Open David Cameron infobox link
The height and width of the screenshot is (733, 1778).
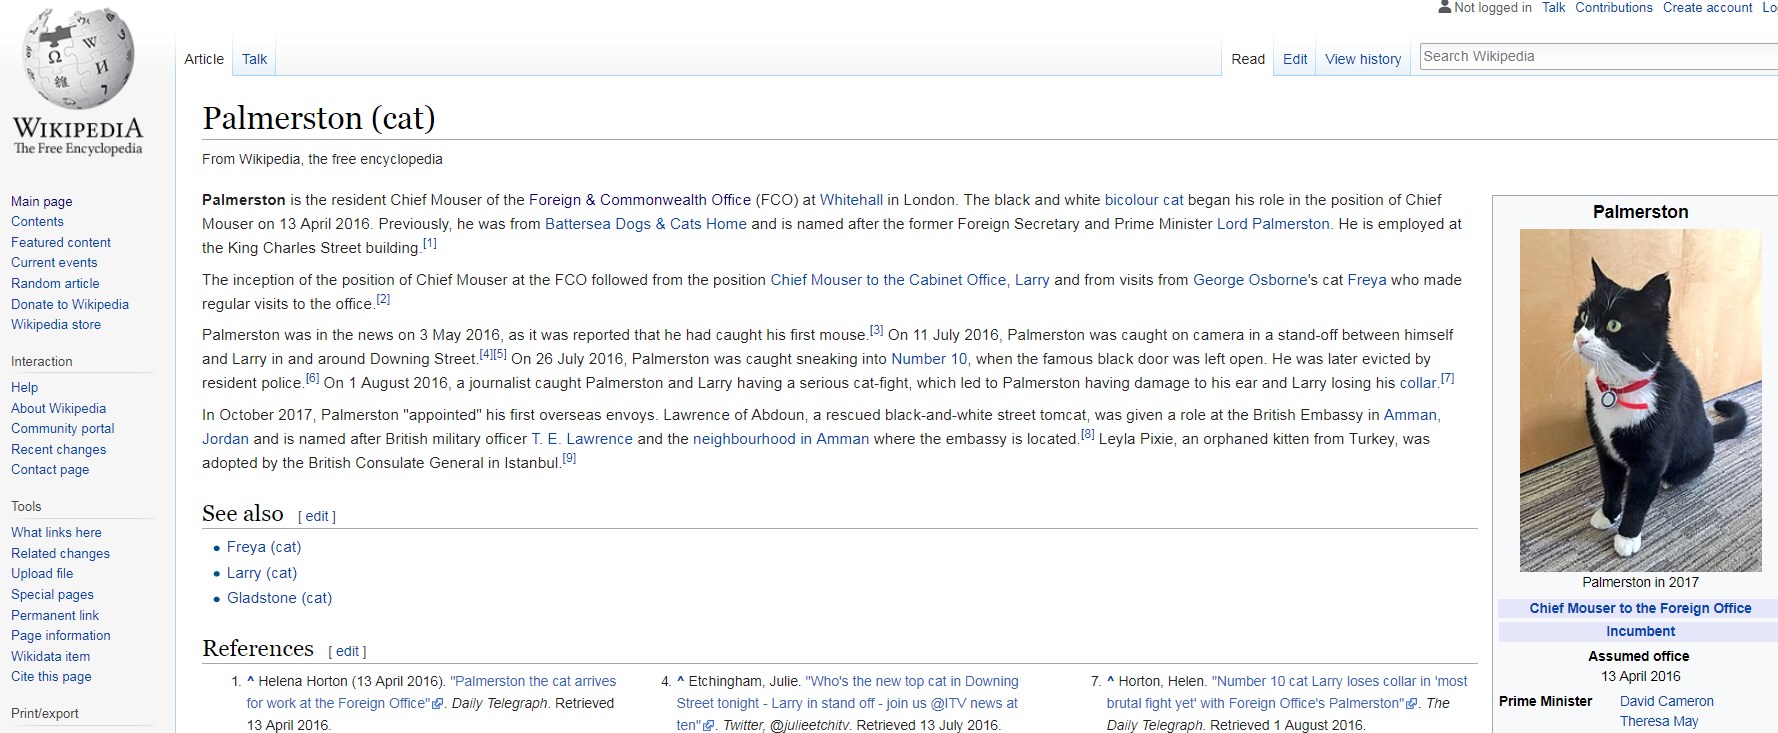click(1666, 701)
